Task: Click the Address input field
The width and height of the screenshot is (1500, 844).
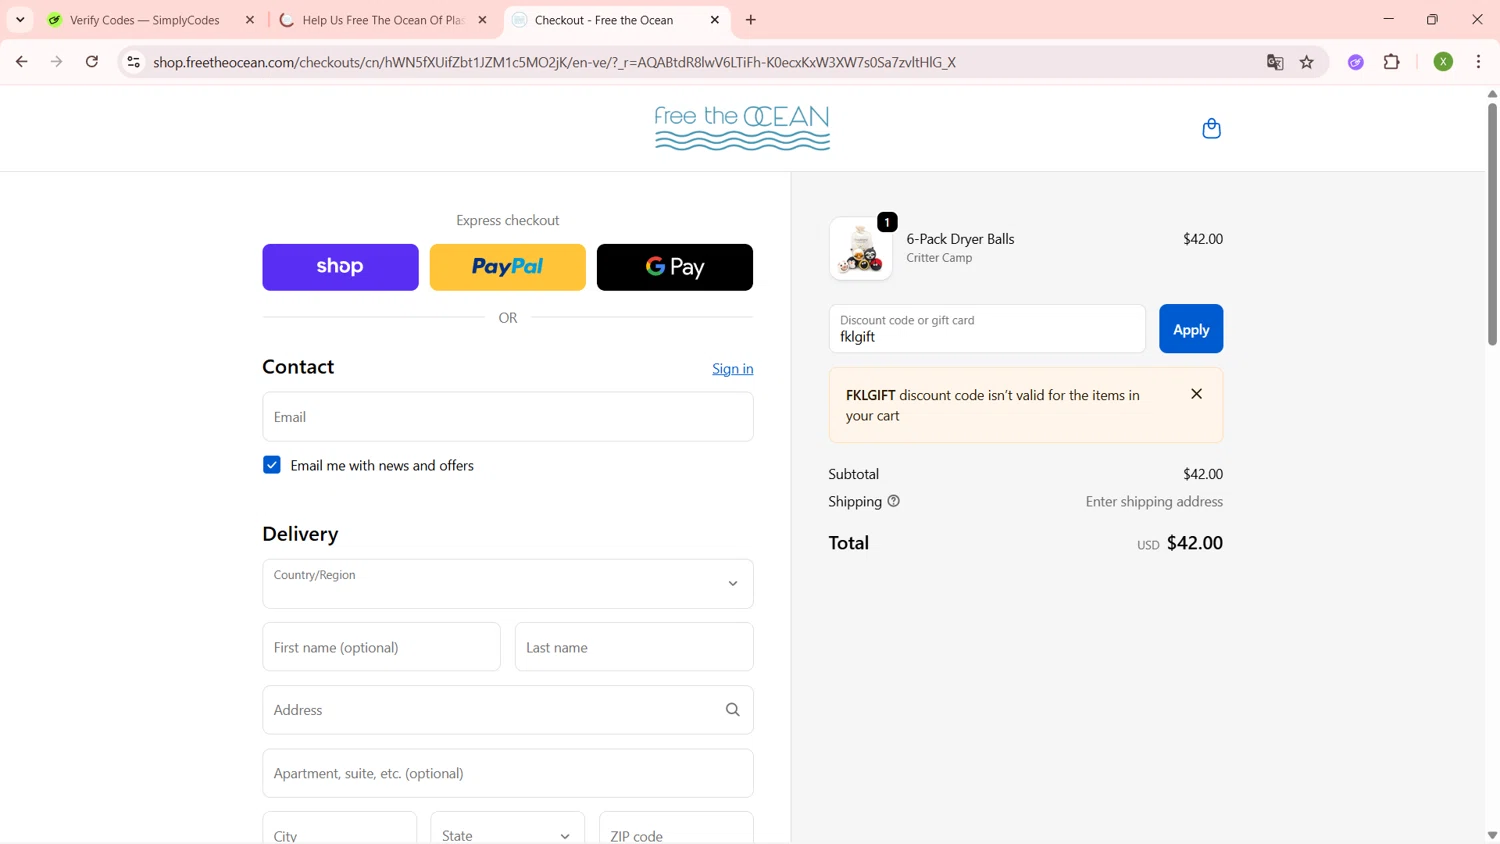Action: [x=508, y=710]
